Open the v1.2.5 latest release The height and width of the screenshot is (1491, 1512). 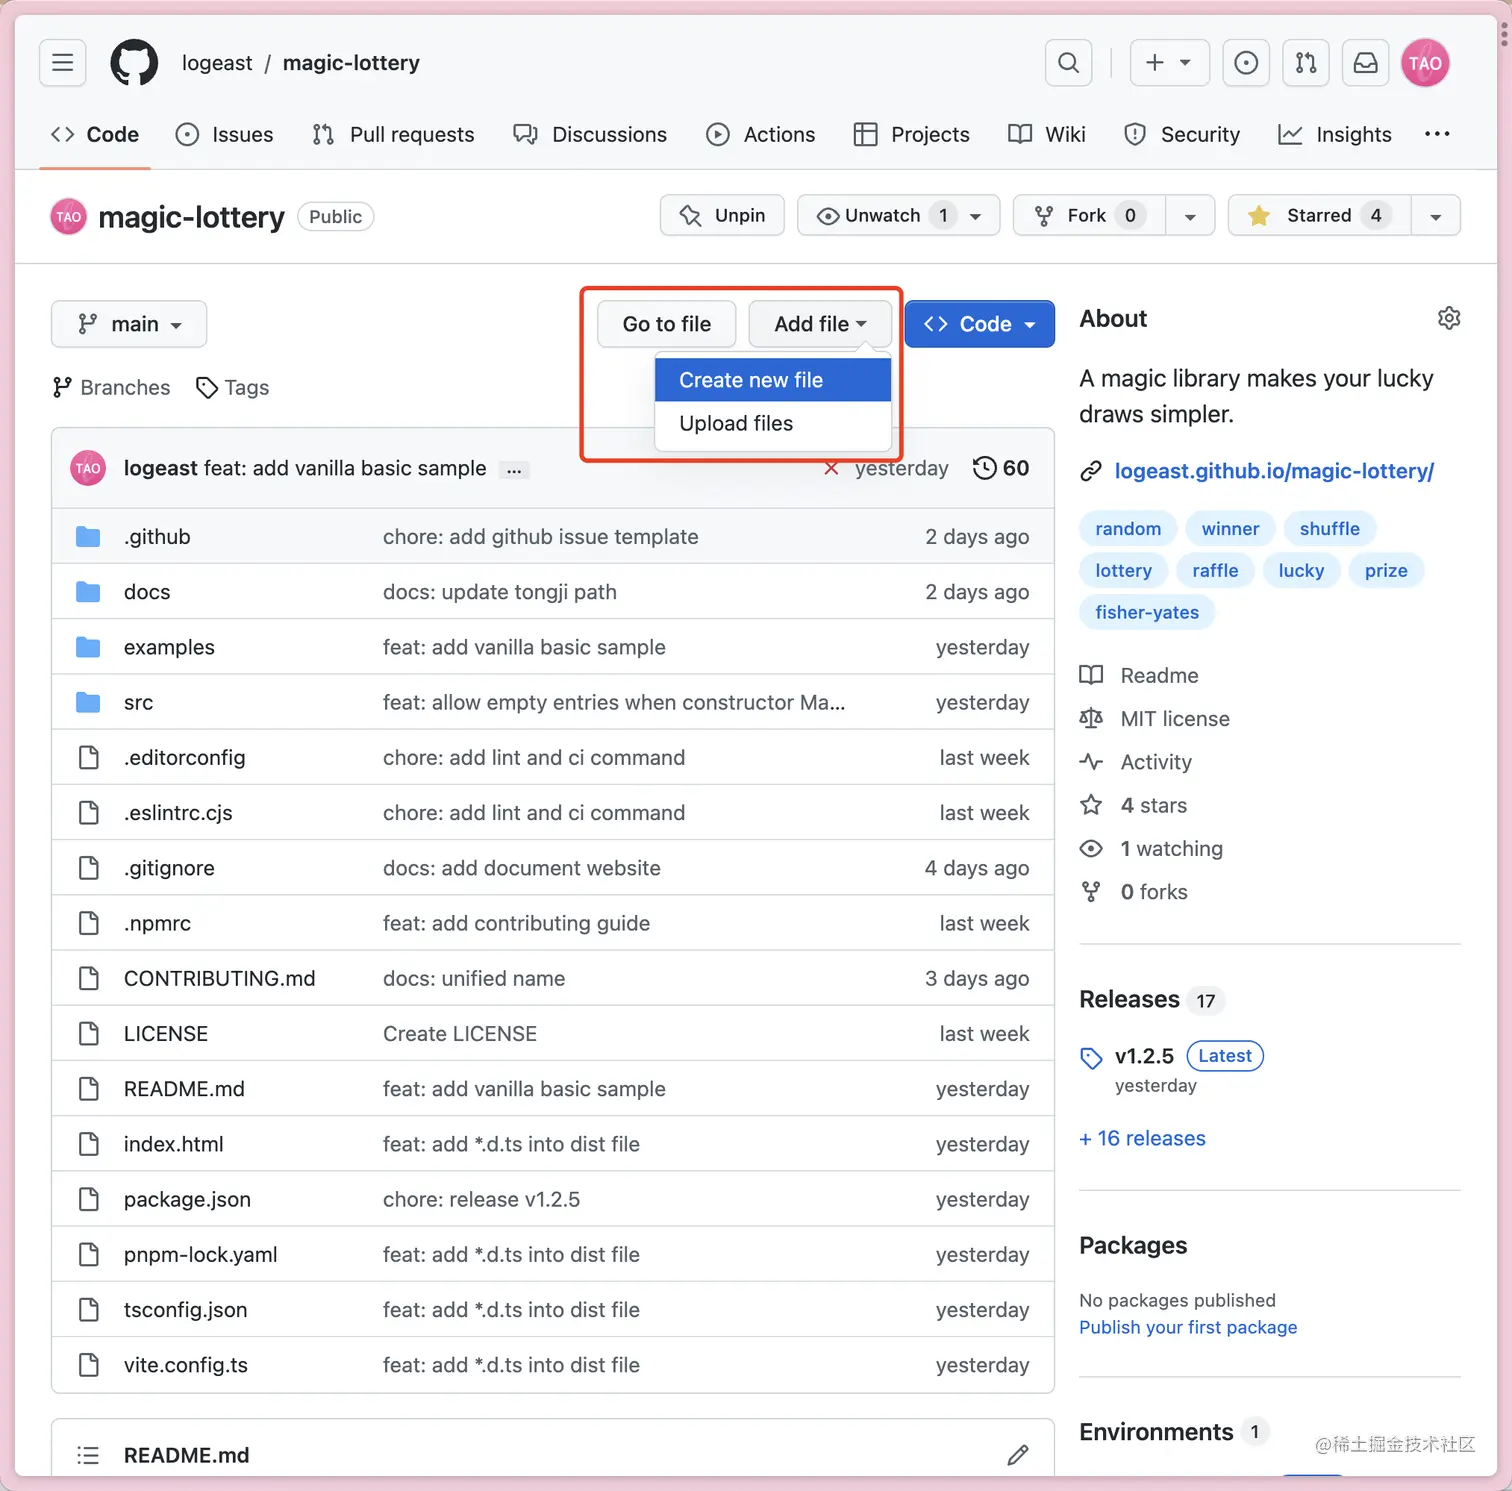coord(1144,1056)
